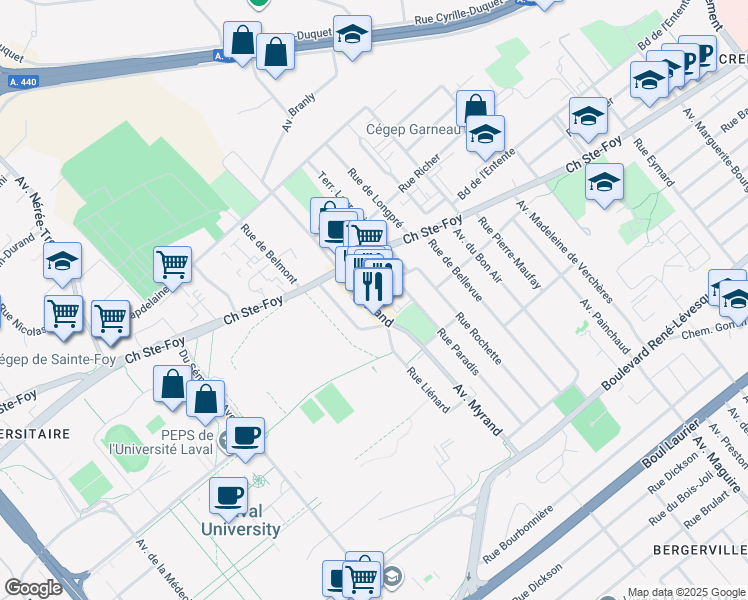Select the Boulevard René-Lévesque label
Screen dimensions: 748x600
click(x=656, y=340)
